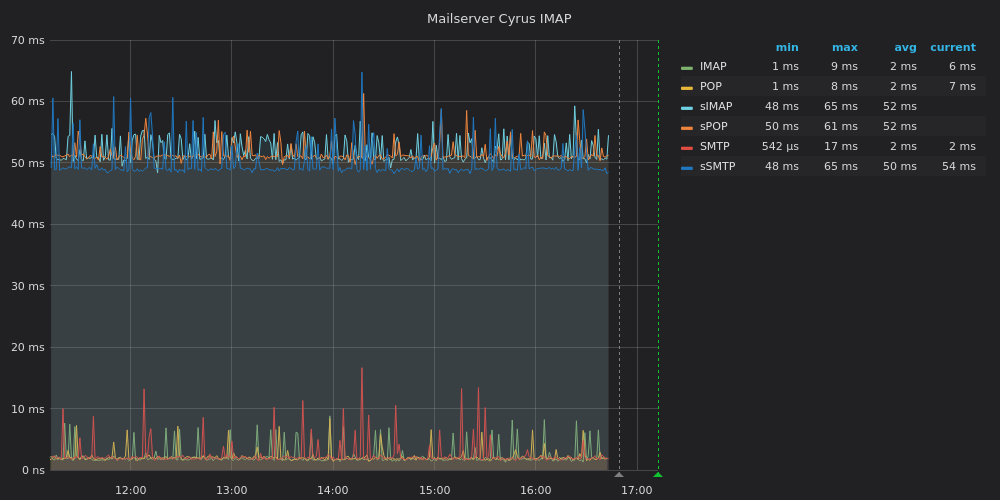This screenshot has height=500, width=1000.
Task: Select the sPOP legend label
Action: (x=714, y=127)
